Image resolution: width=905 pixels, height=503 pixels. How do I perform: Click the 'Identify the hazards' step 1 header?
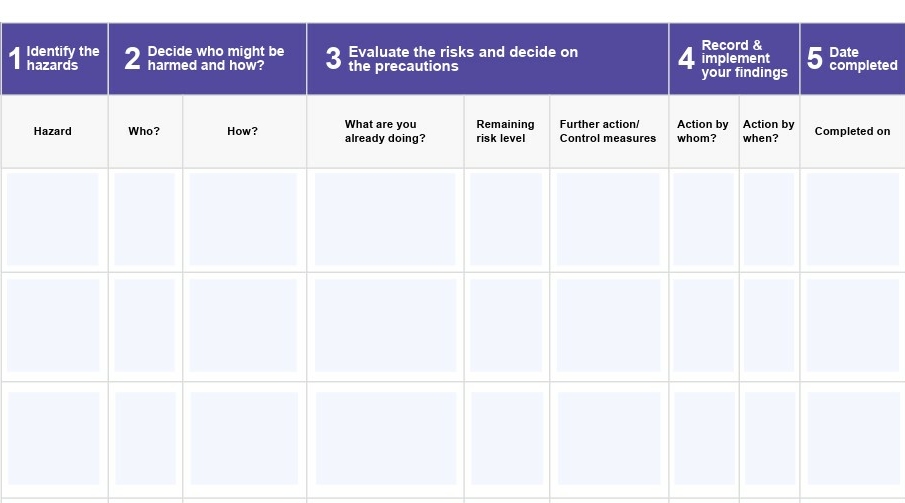coord(55,58)
